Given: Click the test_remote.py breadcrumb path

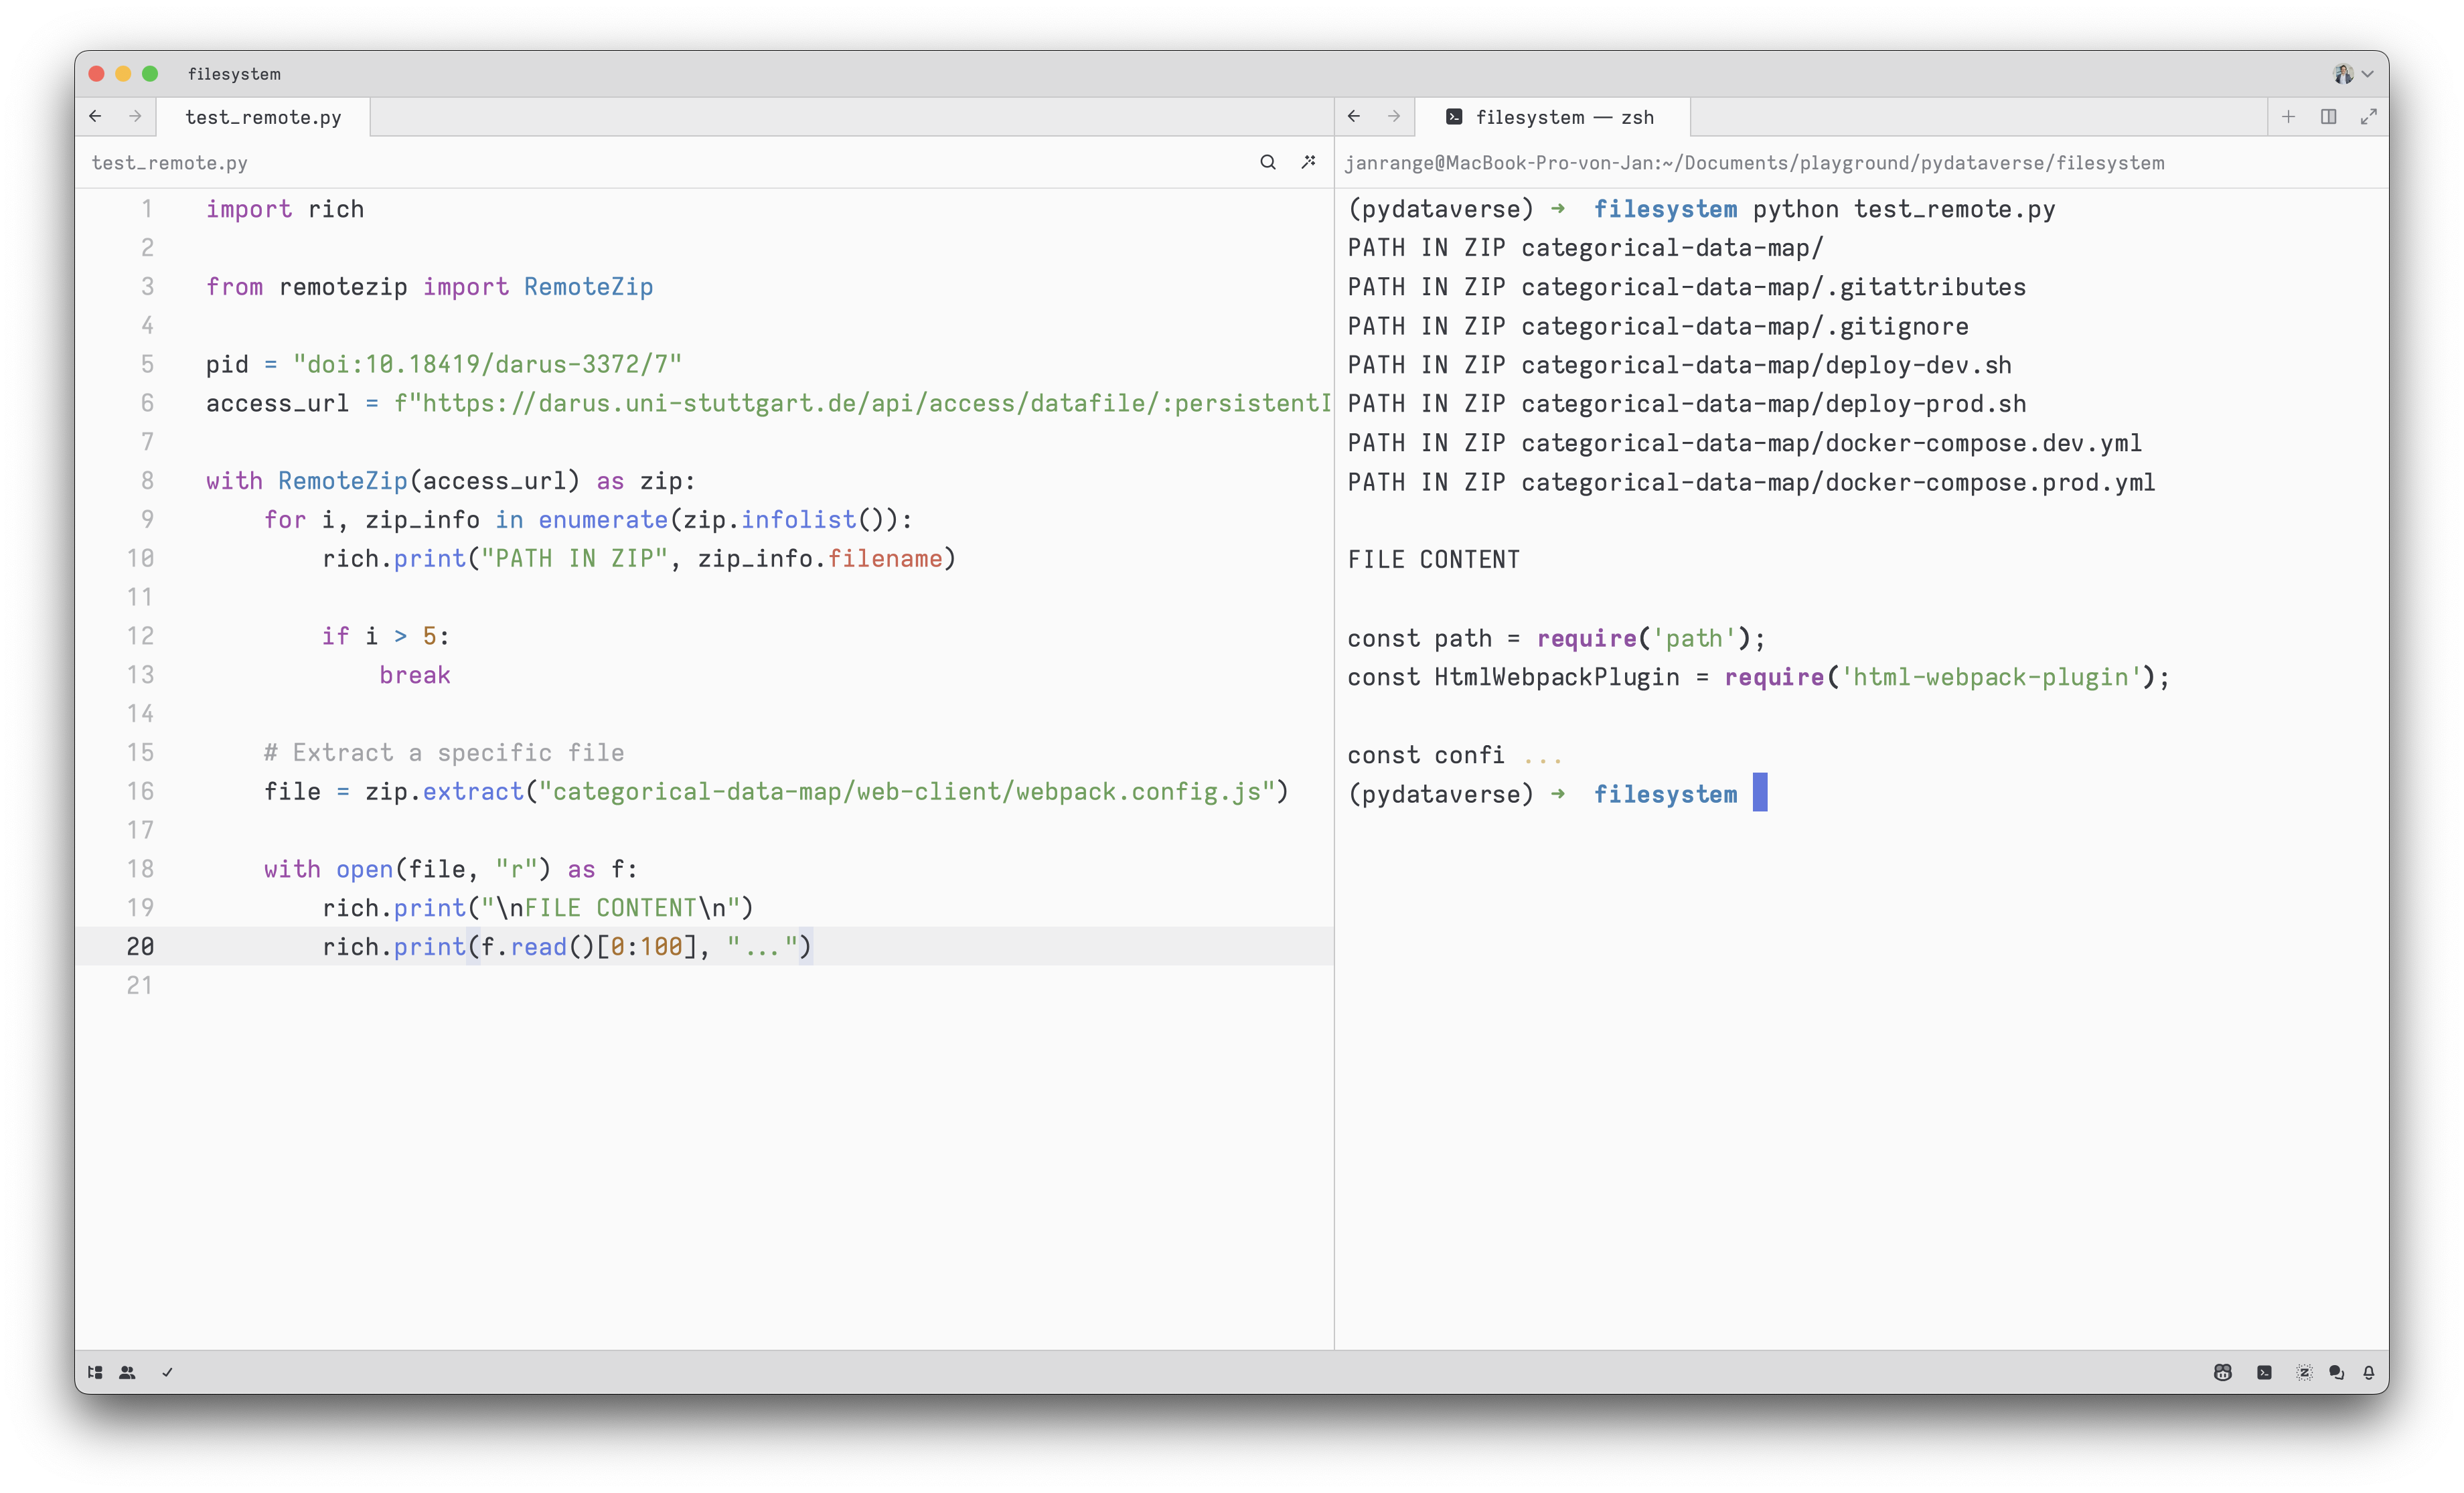Looking at the screenshot, I should point(170,163).
